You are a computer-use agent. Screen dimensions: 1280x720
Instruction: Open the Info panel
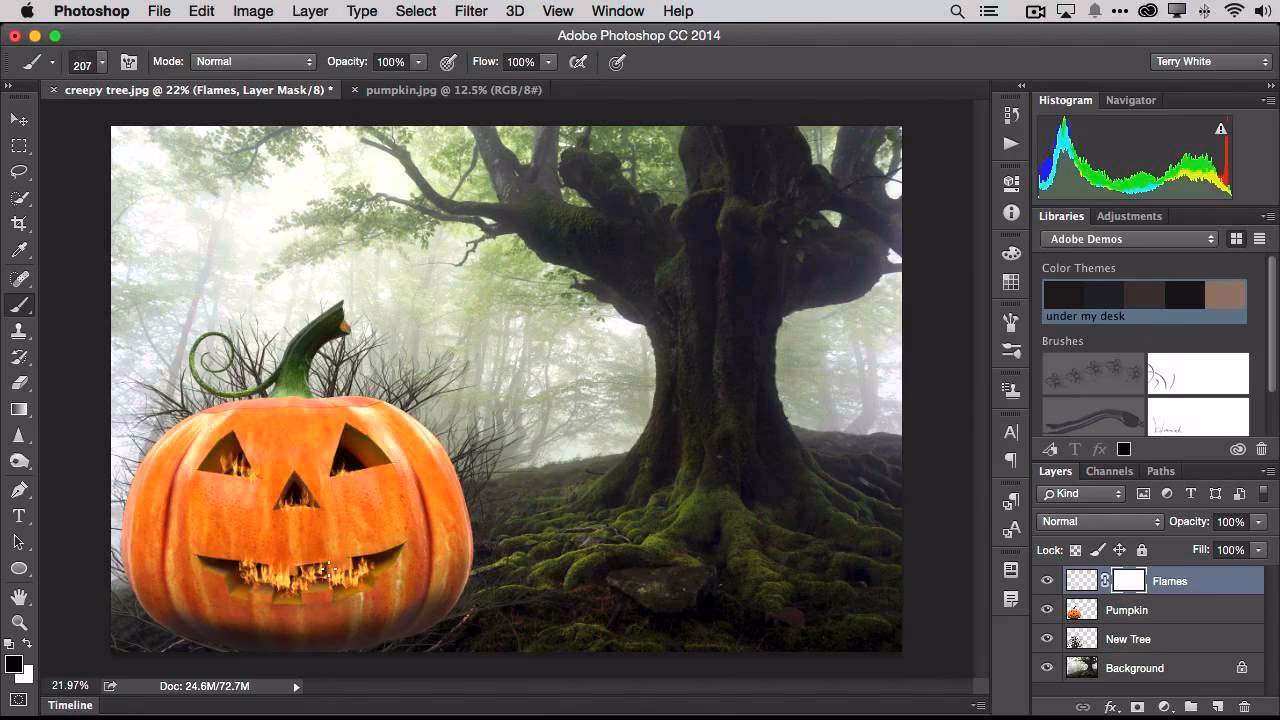[1011, 212]
